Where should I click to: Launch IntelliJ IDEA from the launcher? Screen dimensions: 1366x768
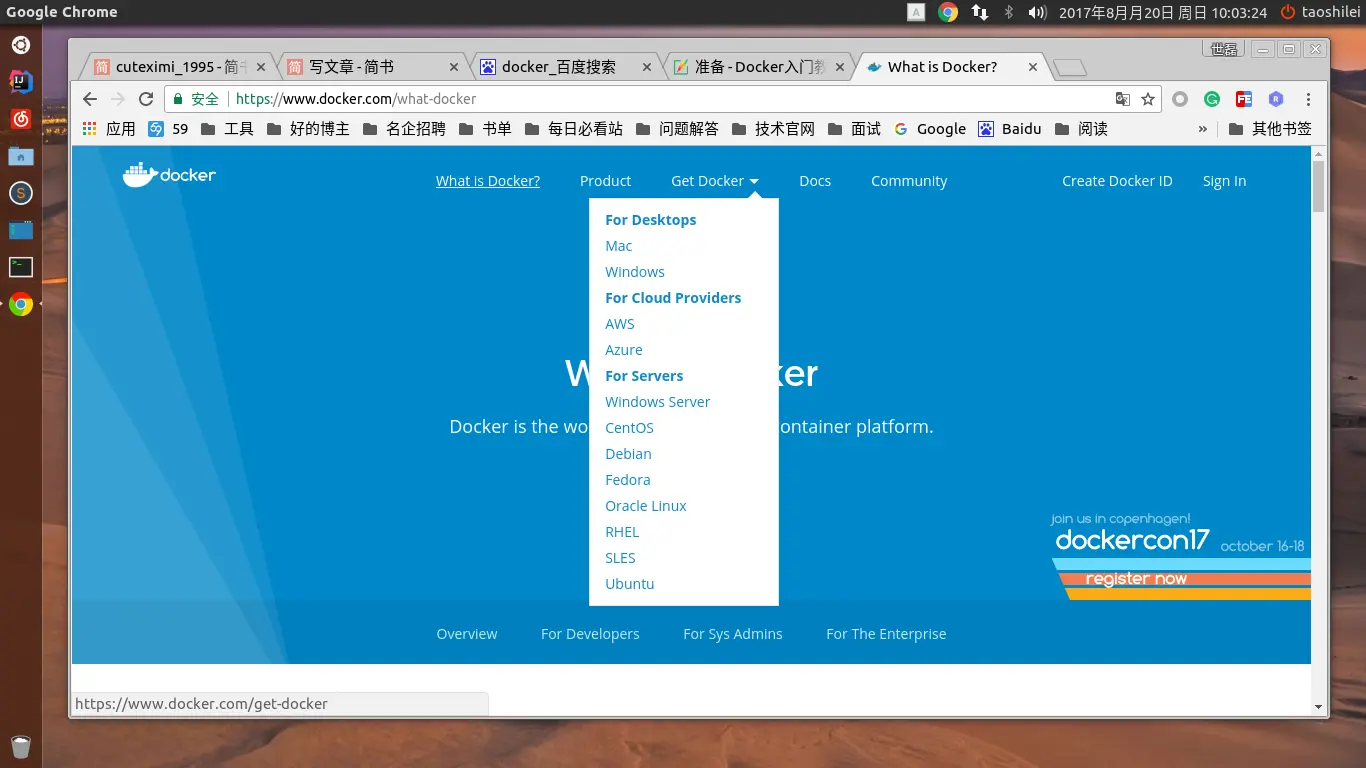pos(21,82)
